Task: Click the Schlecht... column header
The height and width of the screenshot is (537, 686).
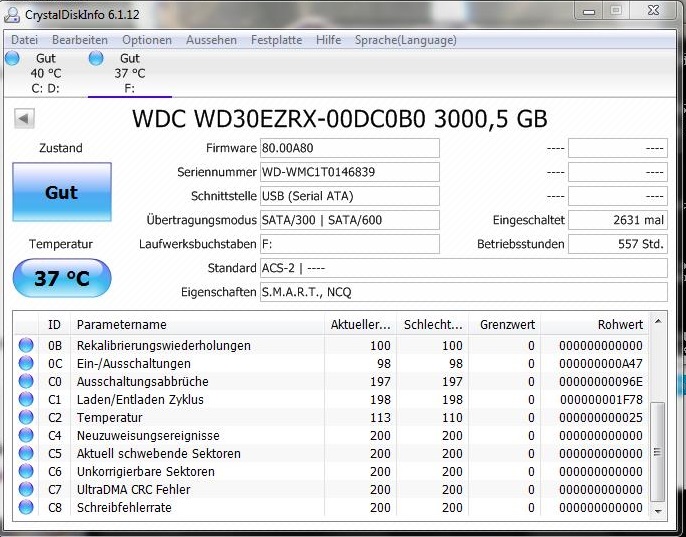Action: click(433, 325)
